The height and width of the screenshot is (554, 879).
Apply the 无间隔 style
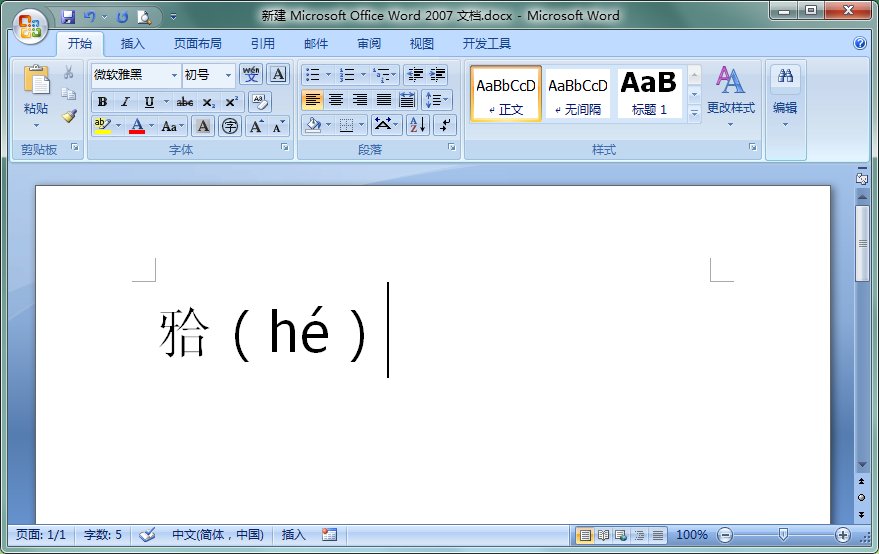[x=577, y=94]
